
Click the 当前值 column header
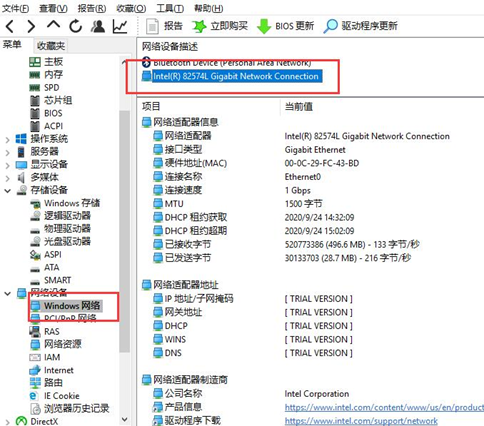[299, 107]
